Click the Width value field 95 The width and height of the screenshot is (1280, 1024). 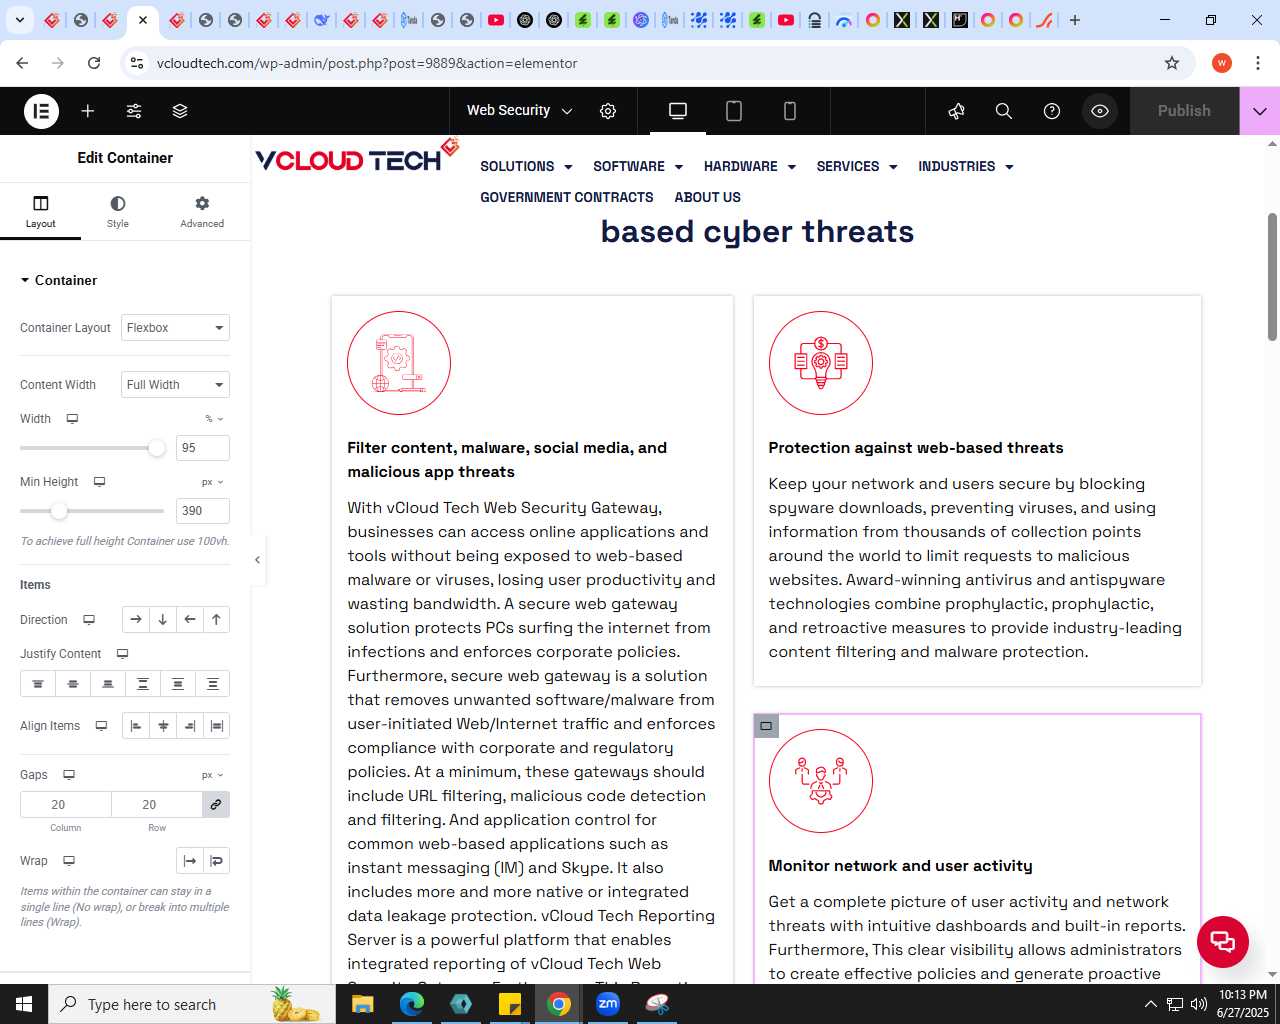203,448
